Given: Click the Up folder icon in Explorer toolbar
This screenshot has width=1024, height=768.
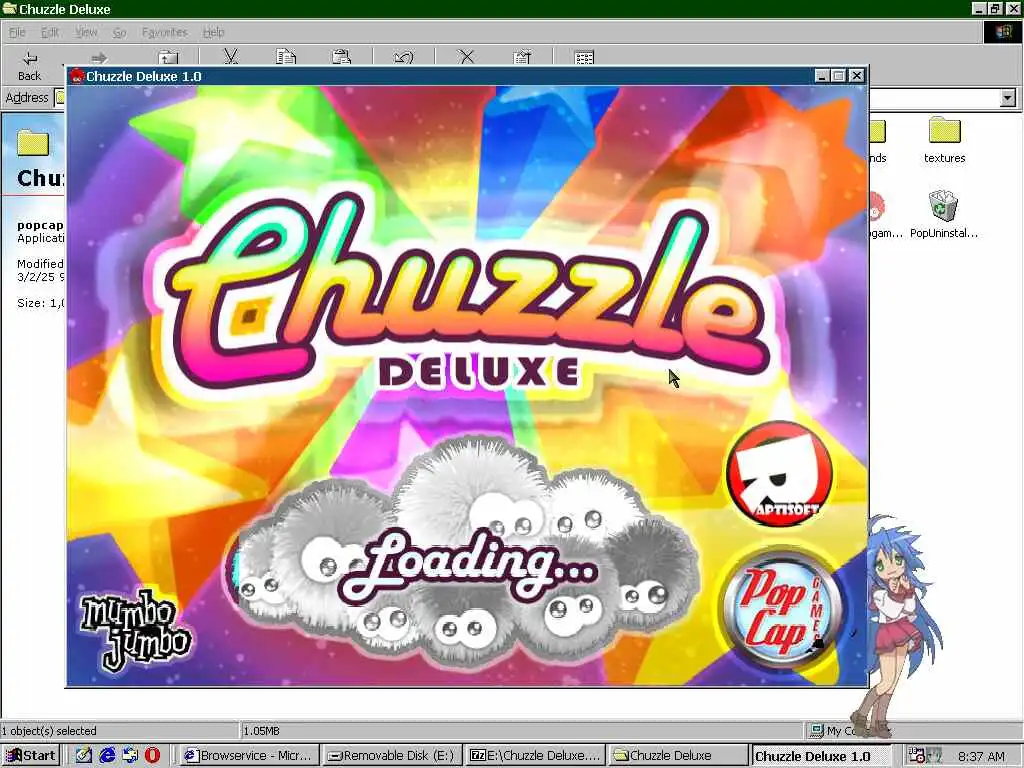Looking at the screenshot, I should (x=168, y=58).
